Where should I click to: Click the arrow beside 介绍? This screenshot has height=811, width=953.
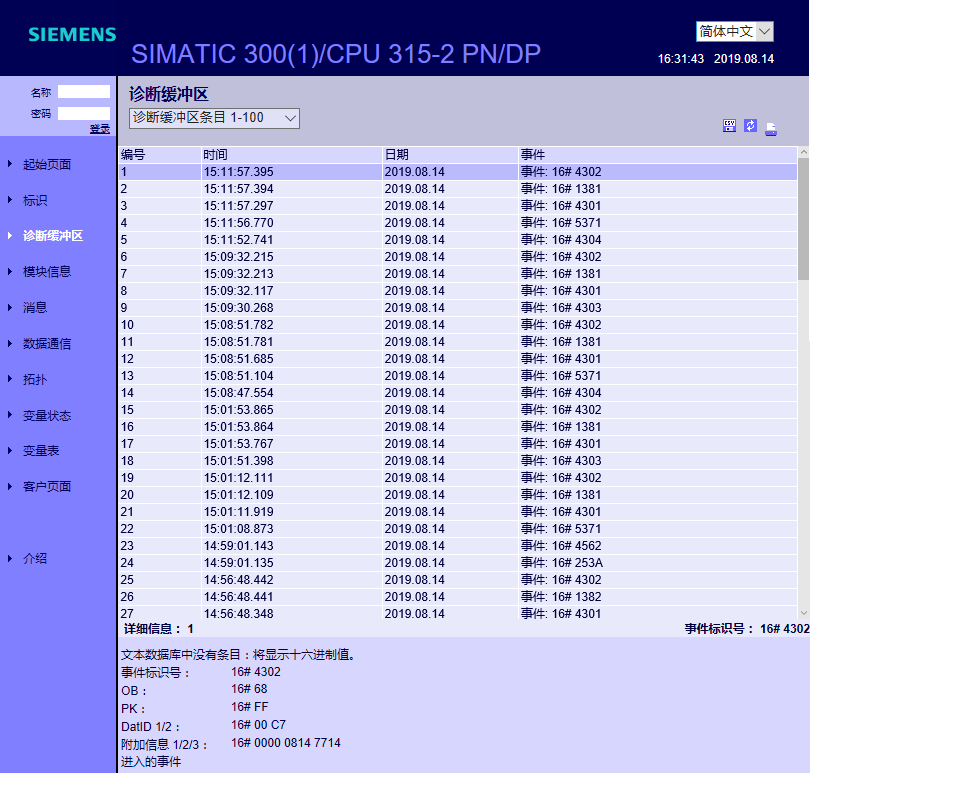[10, 557]
